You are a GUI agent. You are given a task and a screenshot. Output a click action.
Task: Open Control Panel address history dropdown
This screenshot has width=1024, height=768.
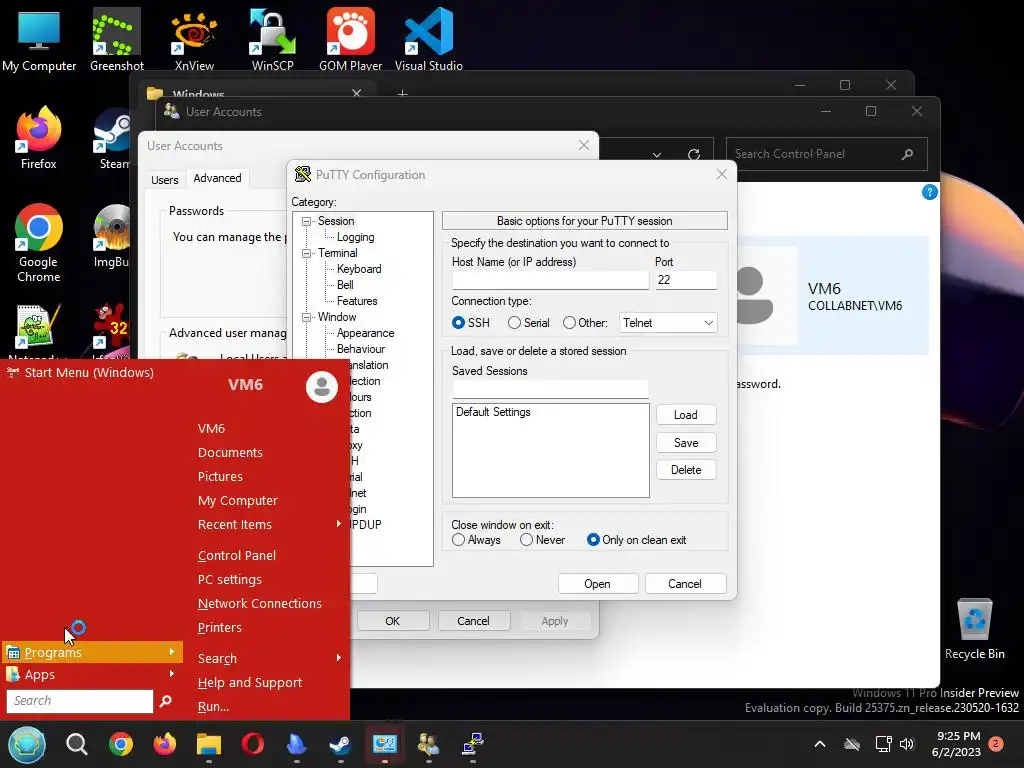(x=656, y=155)
